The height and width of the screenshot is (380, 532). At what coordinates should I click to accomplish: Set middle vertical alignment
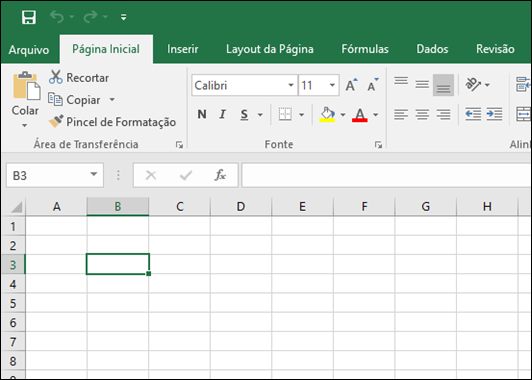(x=422, y=85)
